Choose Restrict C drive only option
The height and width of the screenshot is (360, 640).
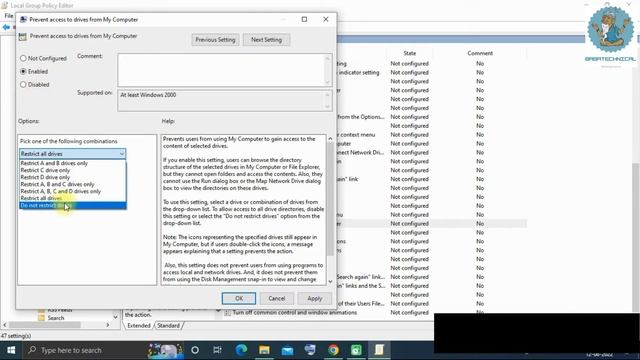coord(73,170)
